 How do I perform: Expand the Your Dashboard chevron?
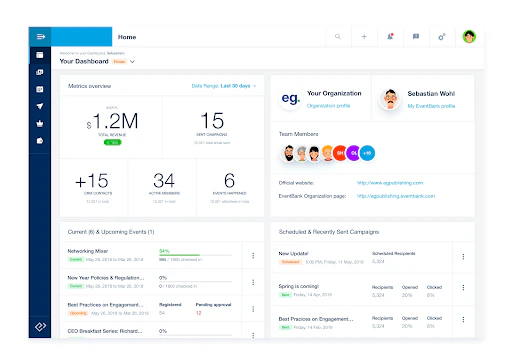(132, 62)
